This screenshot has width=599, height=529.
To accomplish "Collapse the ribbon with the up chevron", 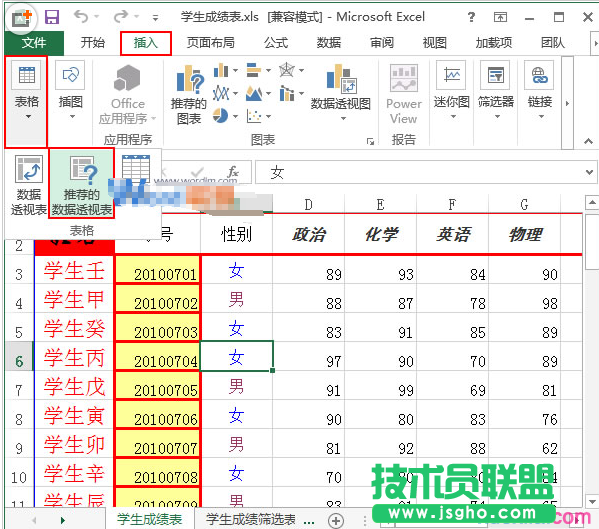I will (x=588, y=141).
